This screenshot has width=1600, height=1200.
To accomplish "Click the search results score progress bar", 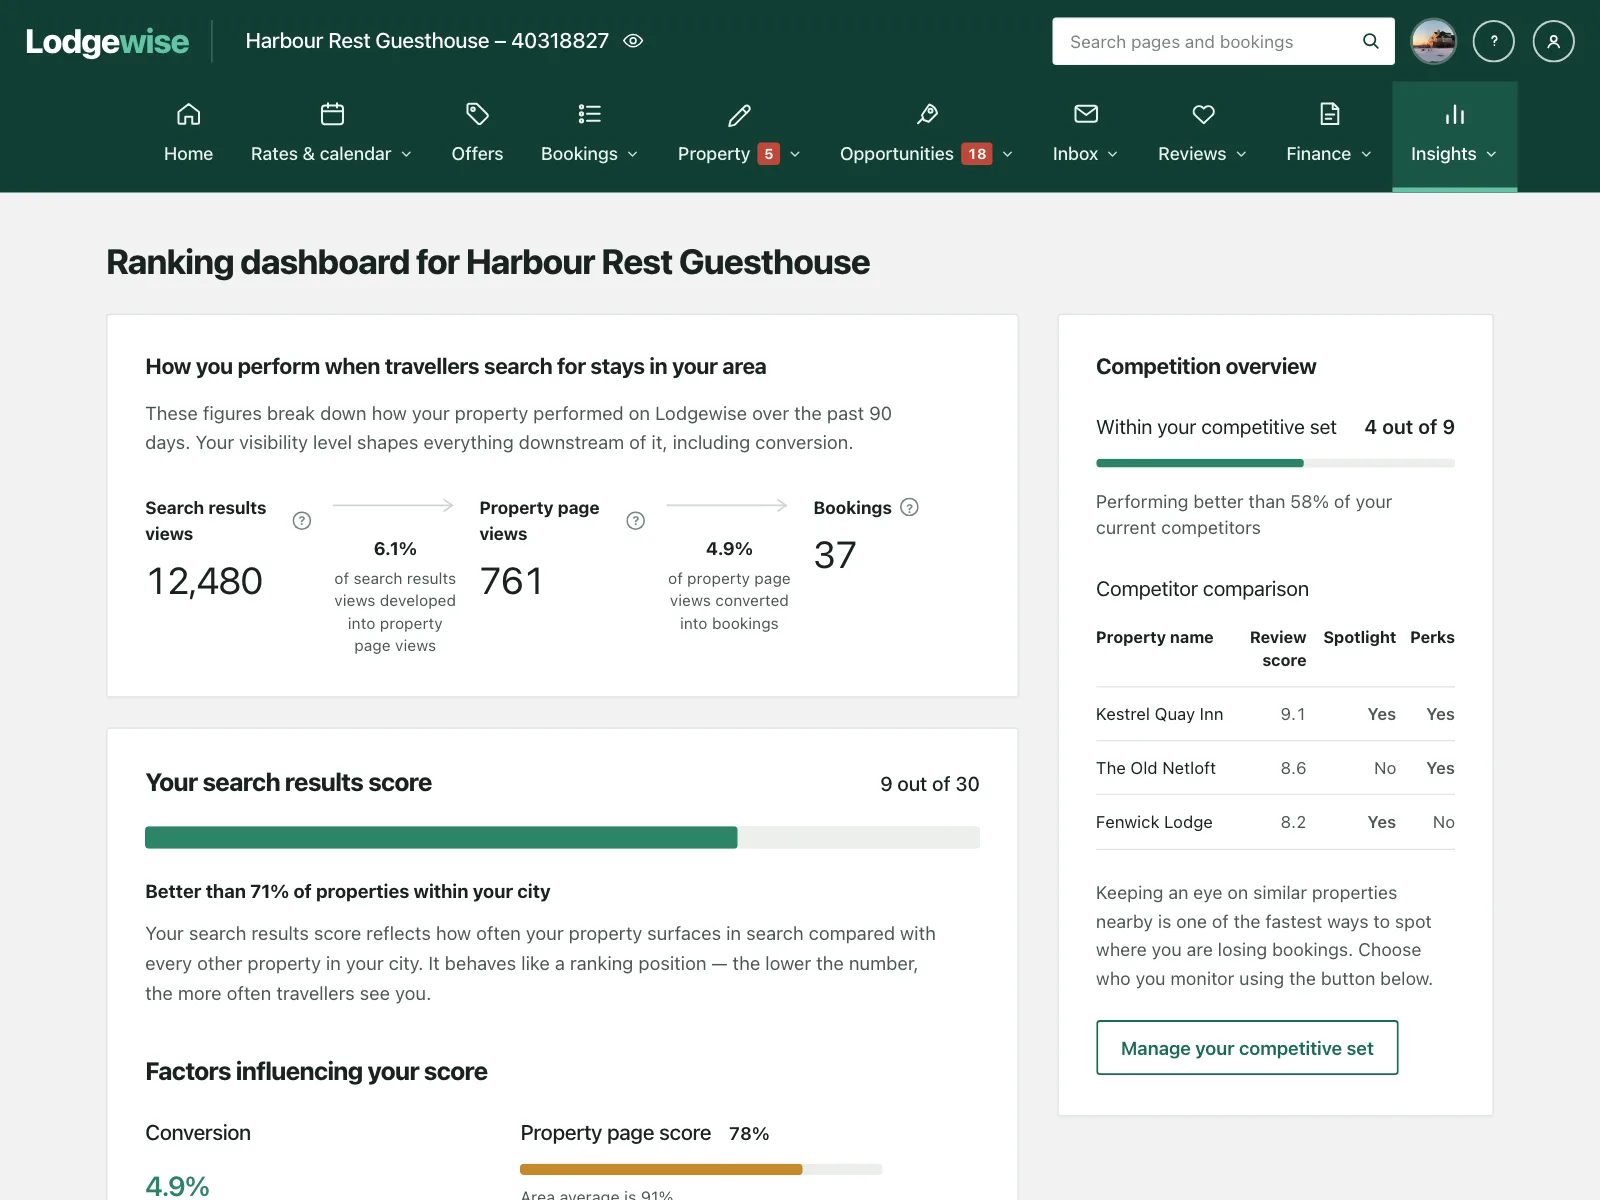I will coord(562,838).
